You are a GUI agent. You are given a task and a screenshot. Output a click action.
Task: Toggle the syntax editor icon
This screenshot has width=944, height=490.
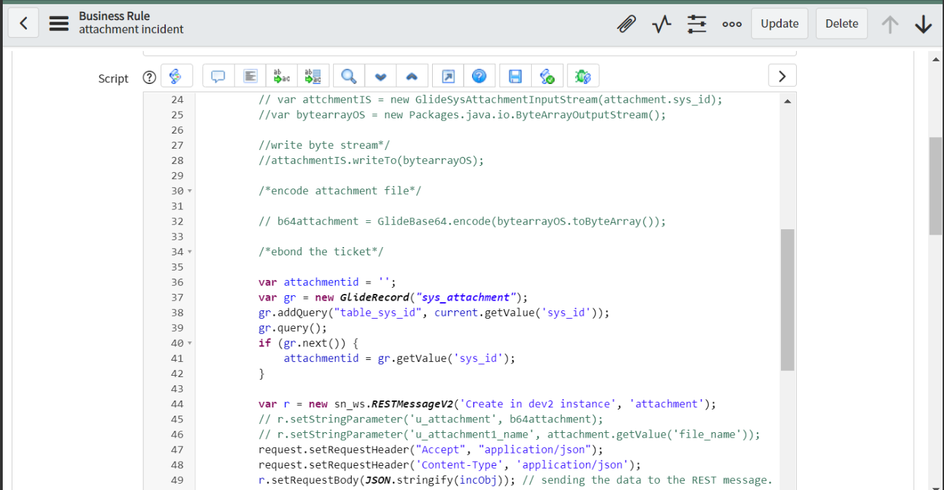pos(176,76)
